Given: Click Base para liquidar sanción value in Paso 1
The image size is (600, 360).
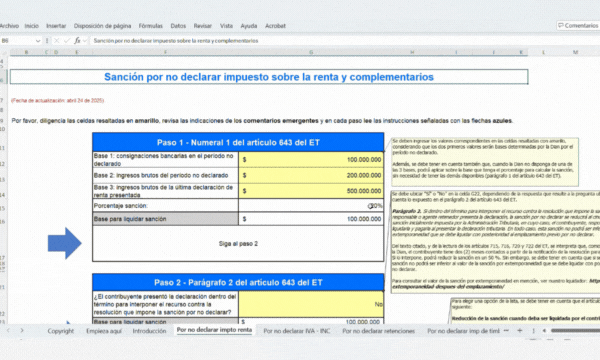Looking at the screenshot, I should [x=311, y=219].
